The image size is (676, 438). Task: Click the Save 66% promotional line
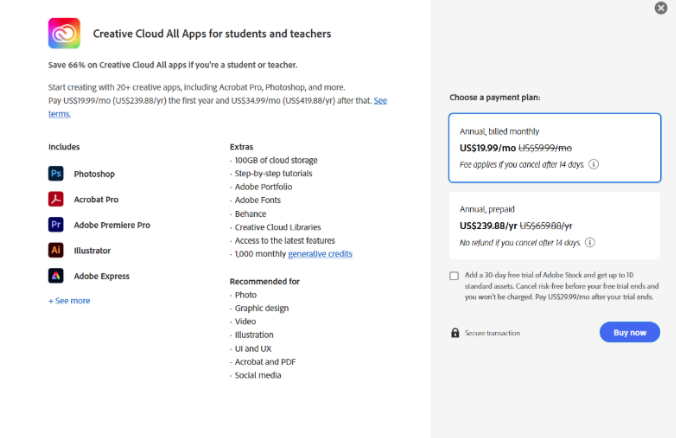(x=172, y=65)
